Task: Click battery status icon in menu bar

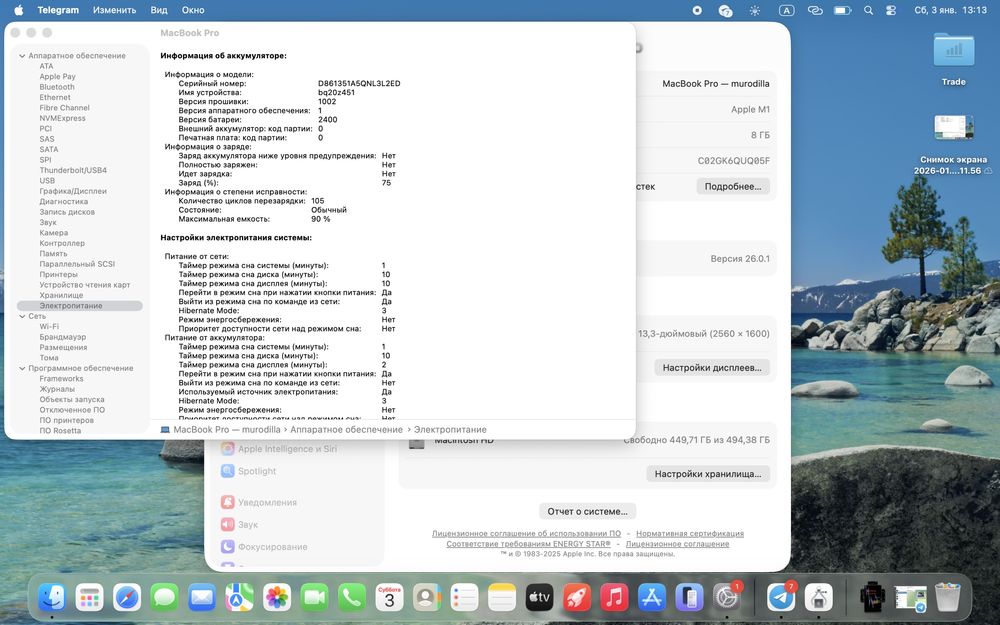Action: click(x=842, y=10)
